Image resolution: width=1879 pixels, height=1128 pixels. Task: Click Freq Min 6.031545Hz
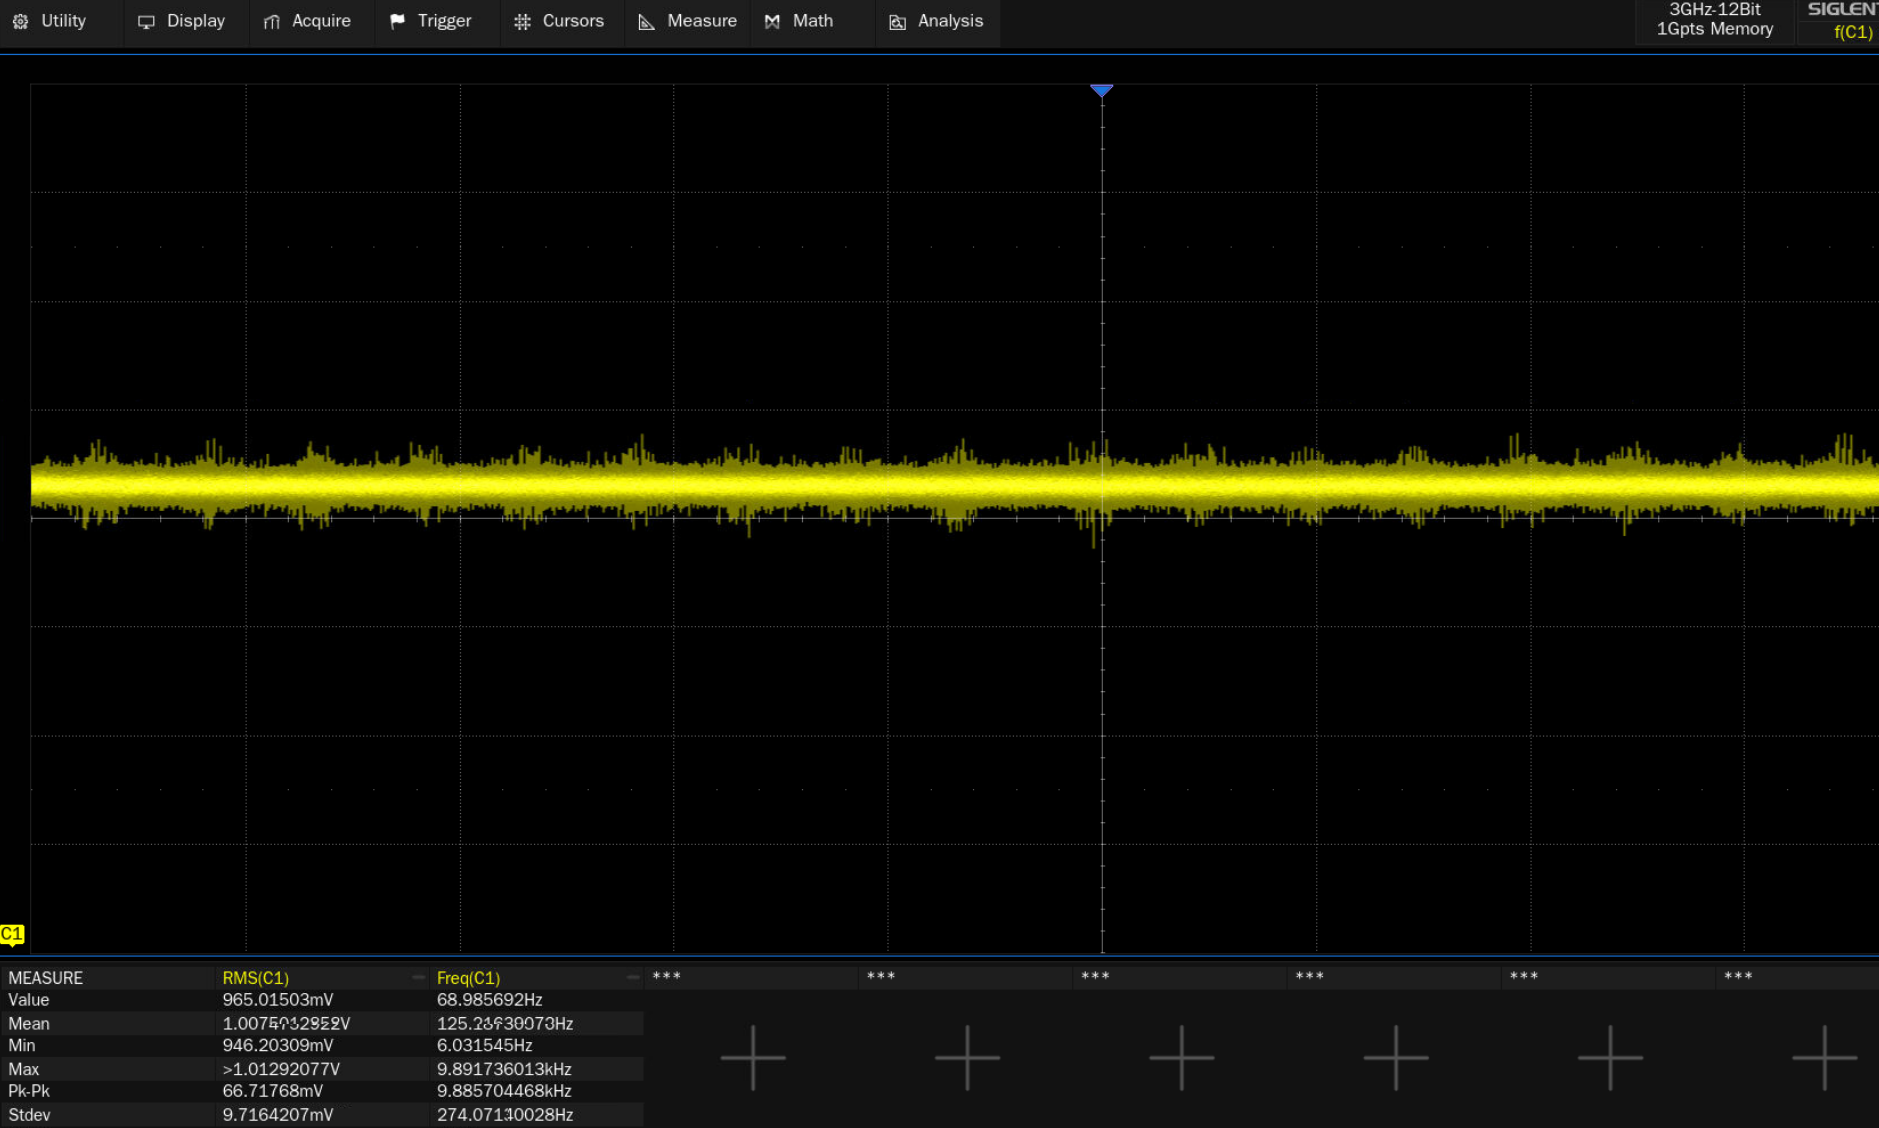pos(485,1046)
